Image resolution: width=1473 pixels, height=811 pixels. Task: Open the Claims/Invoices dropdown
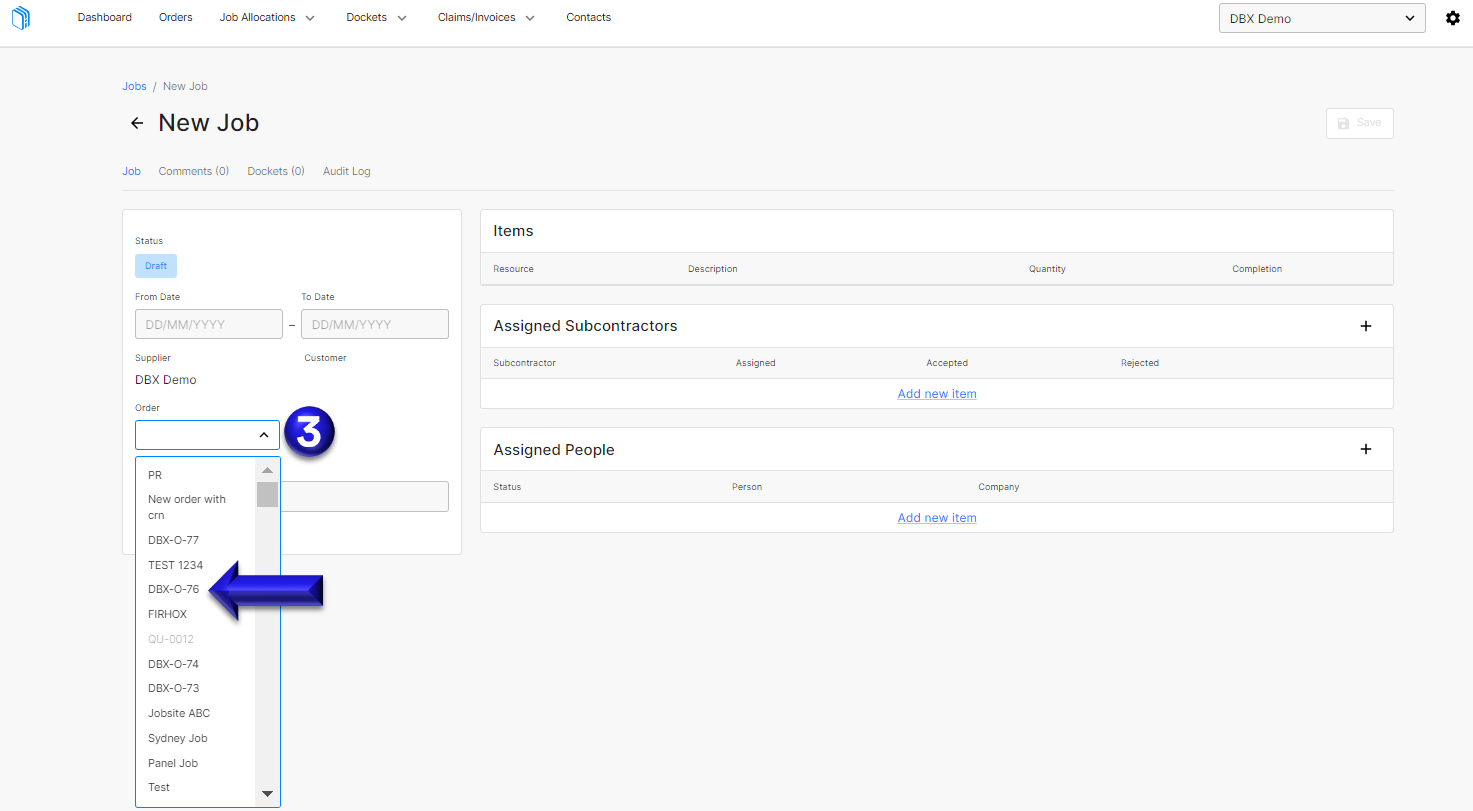tap(486, 17)
